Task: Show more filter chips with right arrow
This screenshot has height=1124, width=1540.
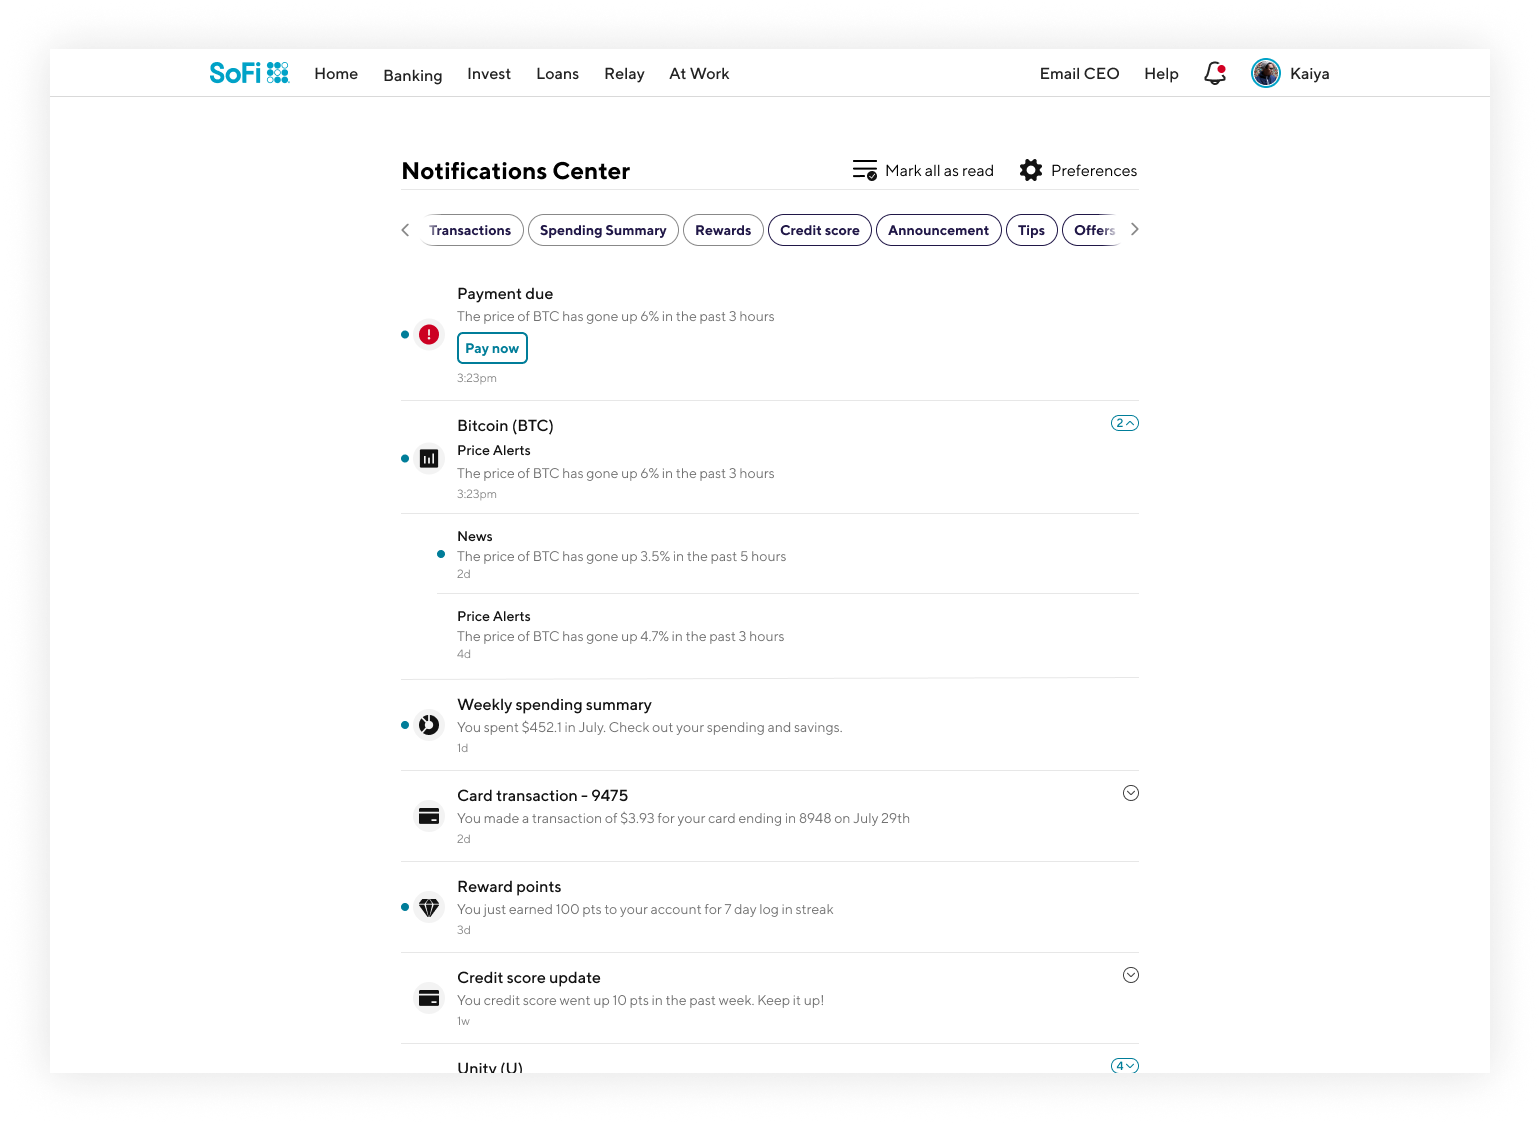Action: point(1134,229)
